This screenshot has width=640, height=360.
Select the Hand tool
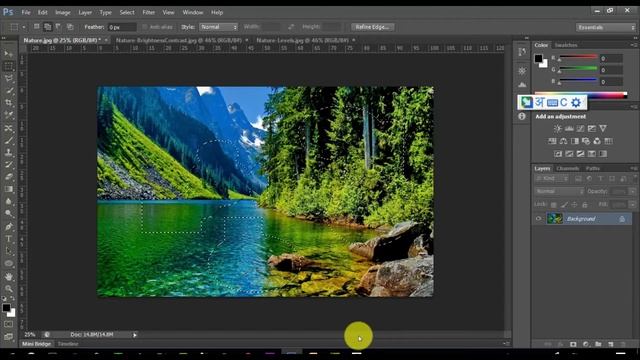point(8,277)
